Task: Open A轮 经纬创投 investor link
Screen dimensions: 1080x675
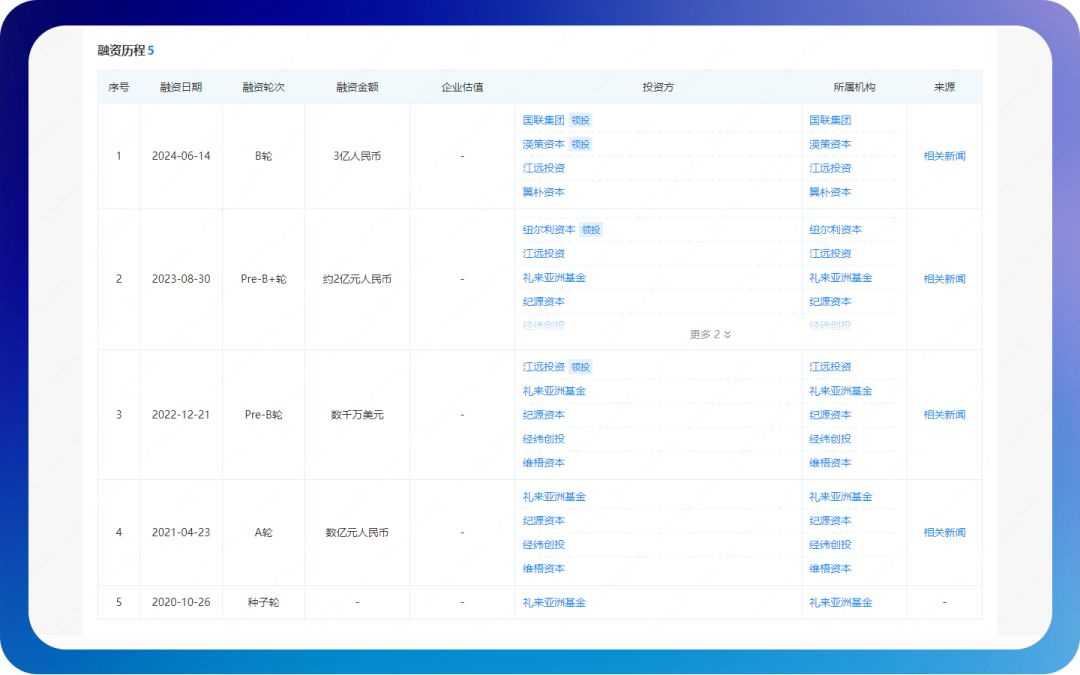Action: (x=543, y=545)
